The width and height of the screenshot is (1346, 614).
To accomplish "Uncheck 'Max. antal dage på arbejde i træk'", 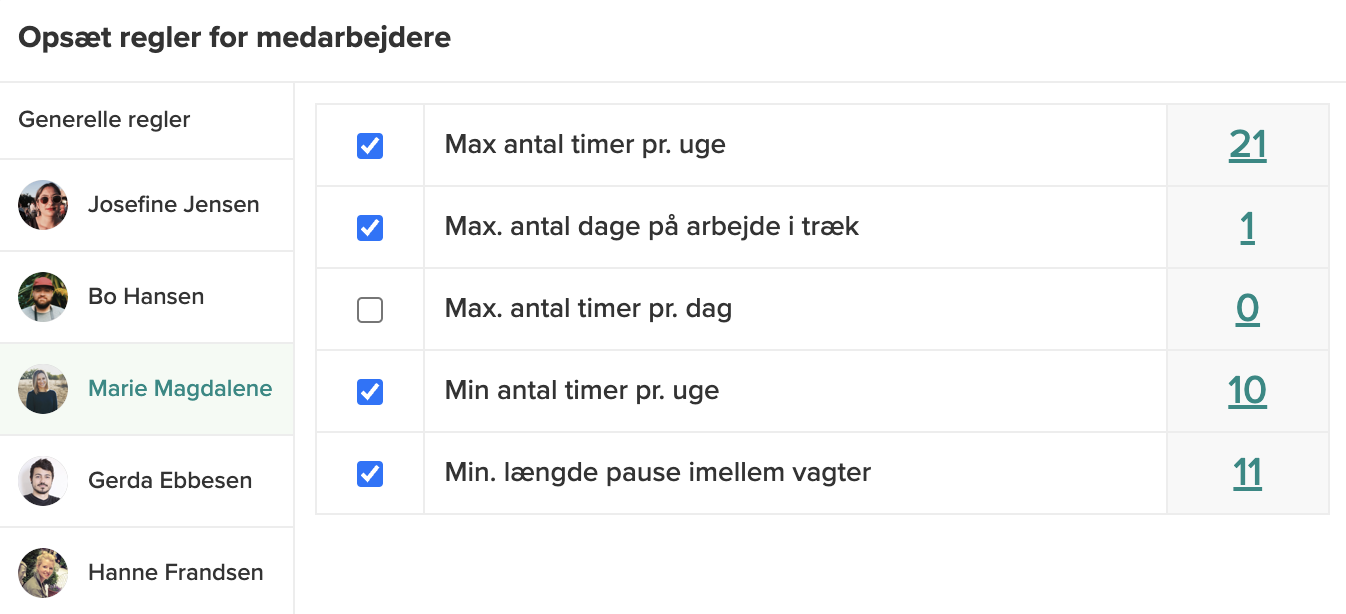I will tap(370, 227).
